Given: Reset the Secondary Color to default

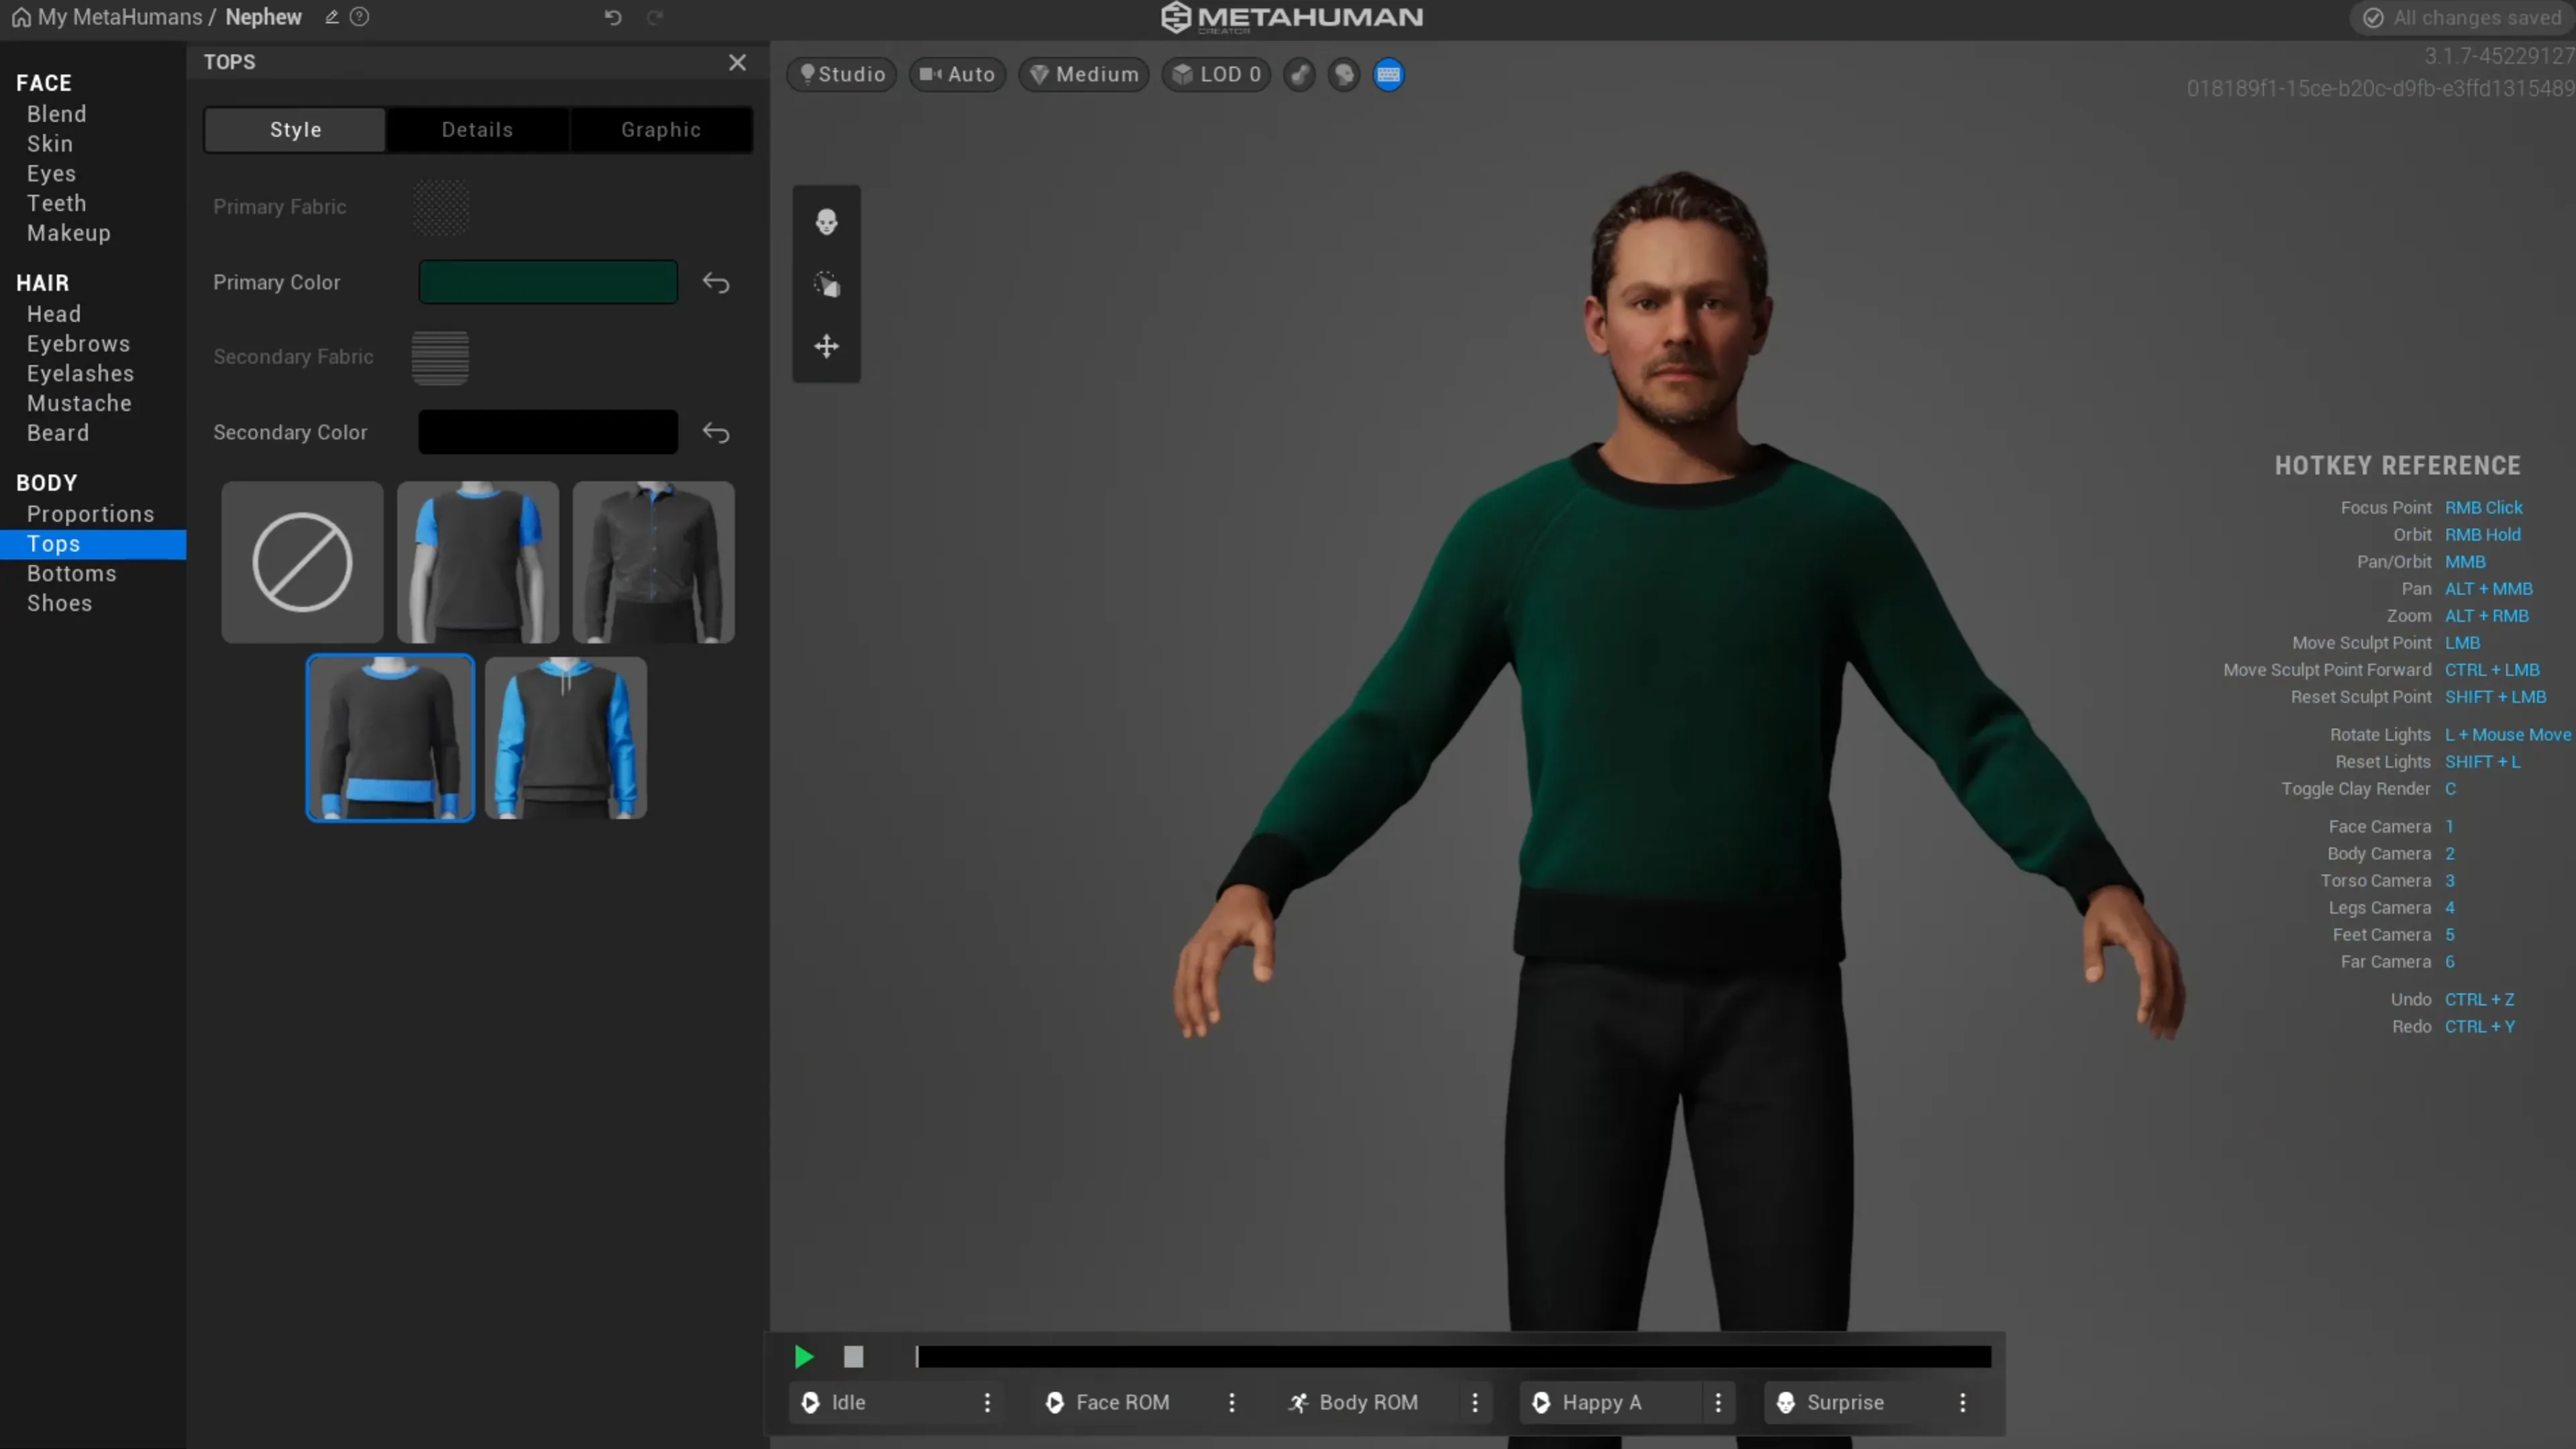Looking at the screenshot, I should point(716,433).
